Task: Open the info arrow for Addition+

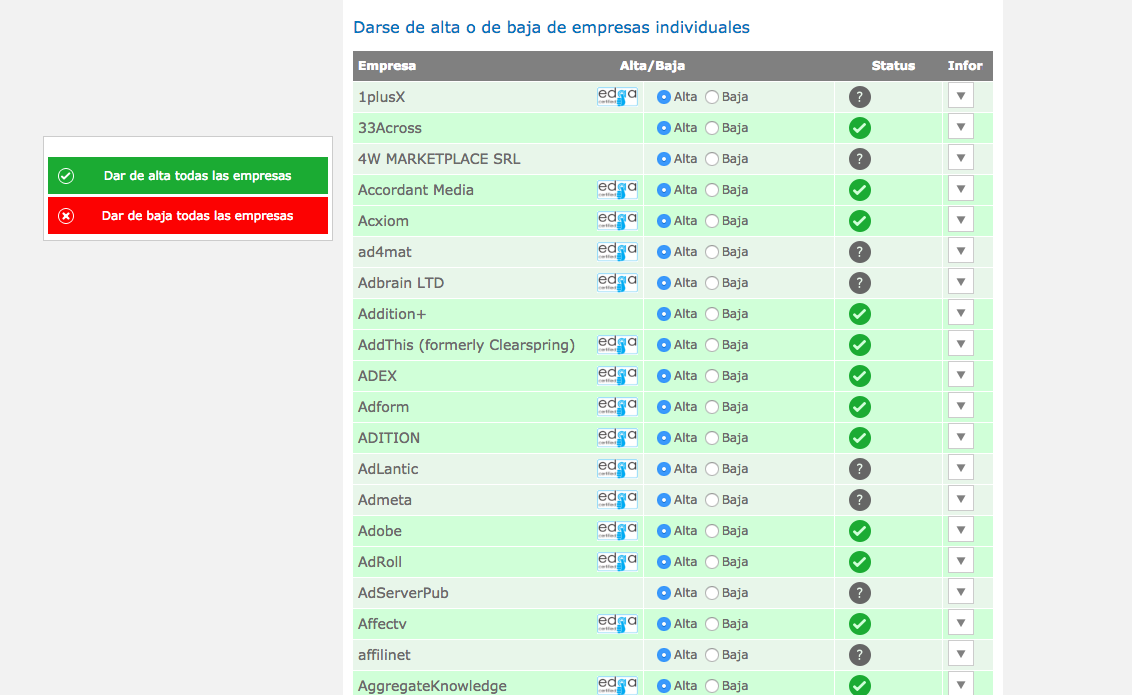Action: 961,313
